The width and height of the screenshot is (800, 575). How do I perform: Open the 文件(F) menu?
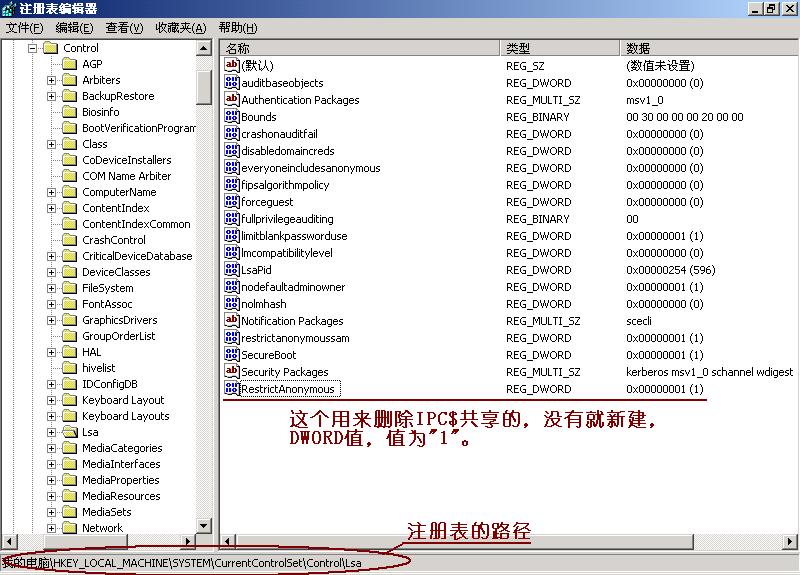coord(24,28)
